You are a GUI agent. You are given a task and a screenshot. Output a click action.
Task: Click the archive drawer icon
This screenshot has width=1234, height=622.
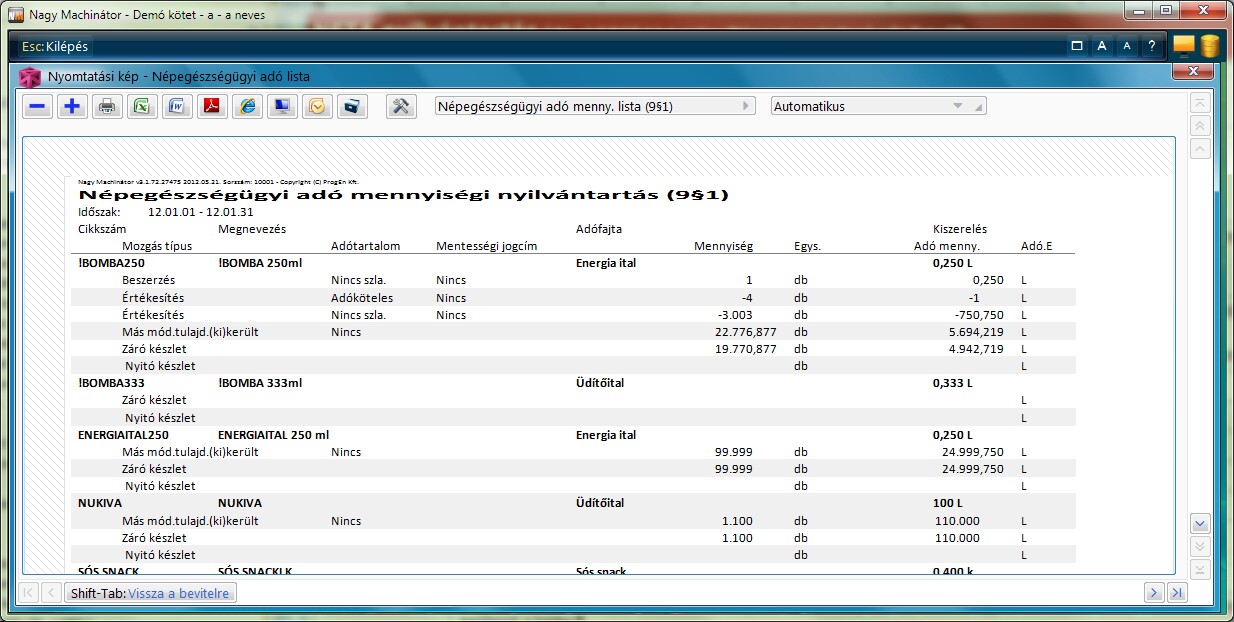(352, 107)
